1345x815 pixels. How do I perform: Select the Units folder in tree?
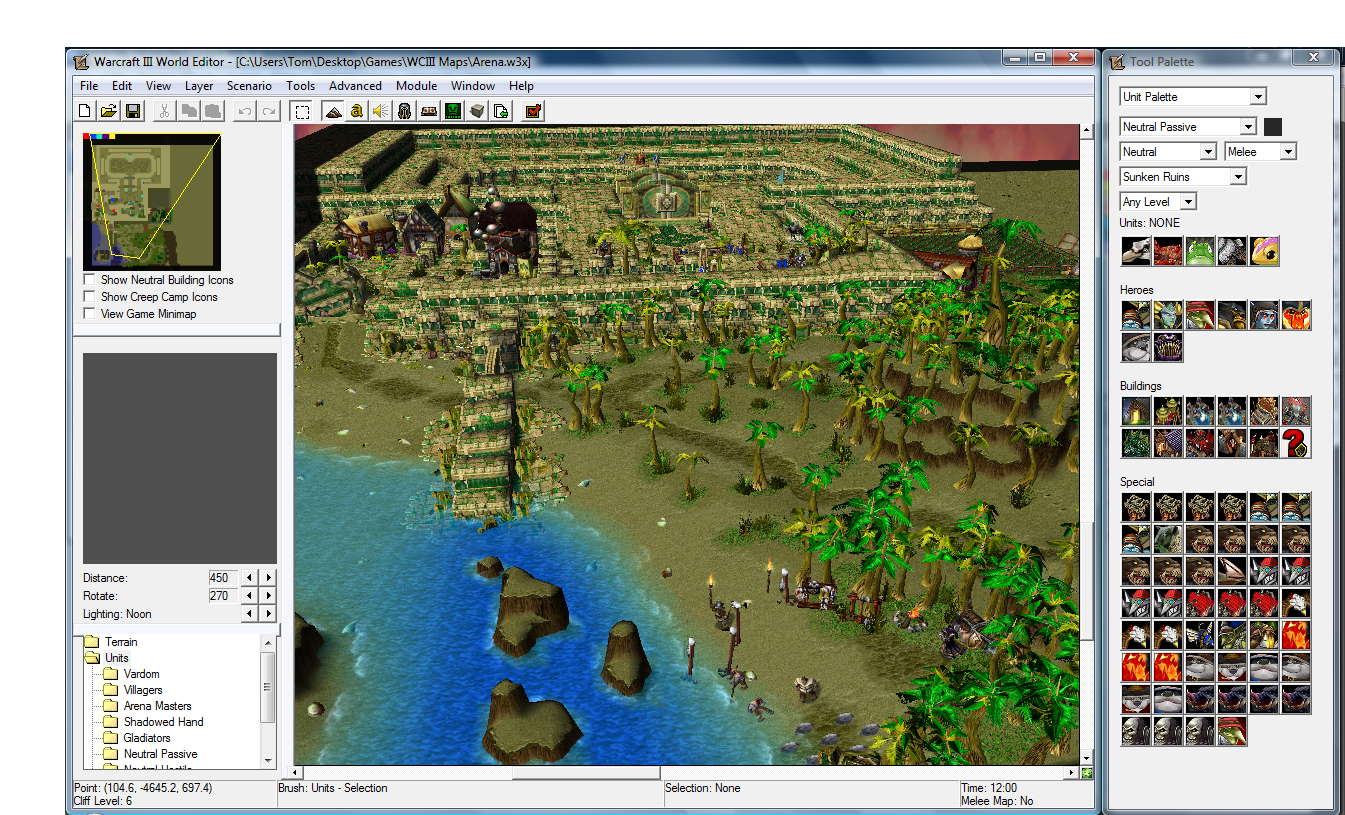click(x=108, y=658)
